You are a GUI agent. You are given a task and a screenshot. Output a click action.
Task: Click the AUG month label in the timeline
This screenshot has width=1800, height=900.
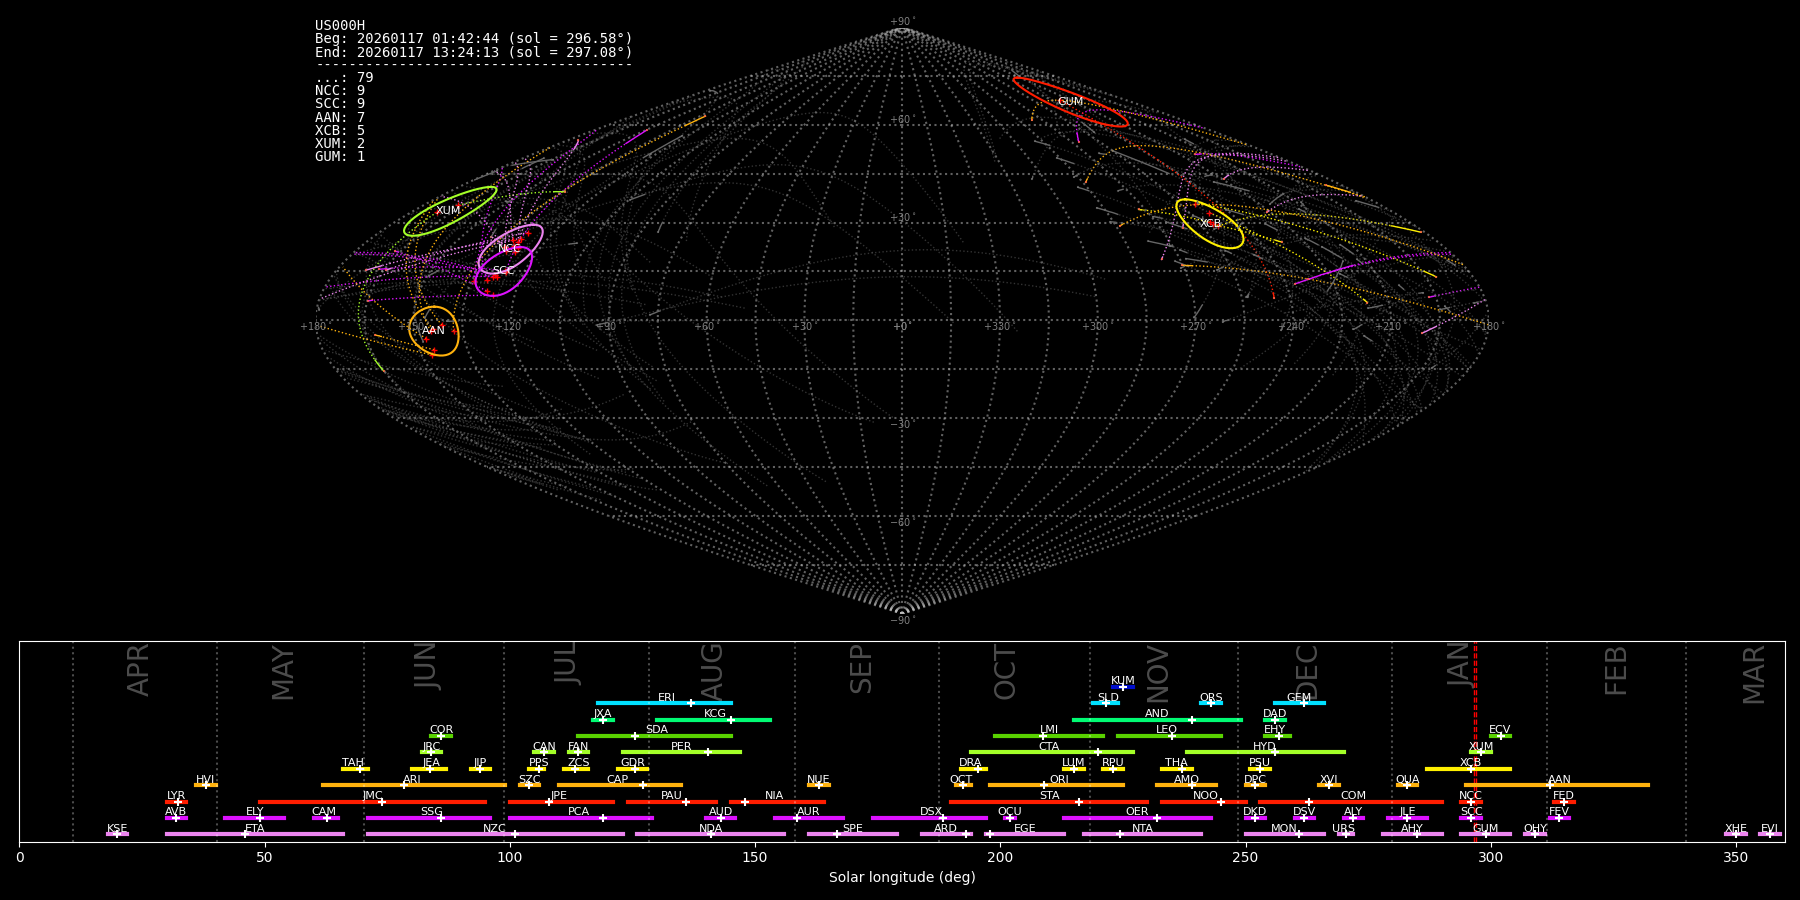pyautogui.click(x=711, y=670)
